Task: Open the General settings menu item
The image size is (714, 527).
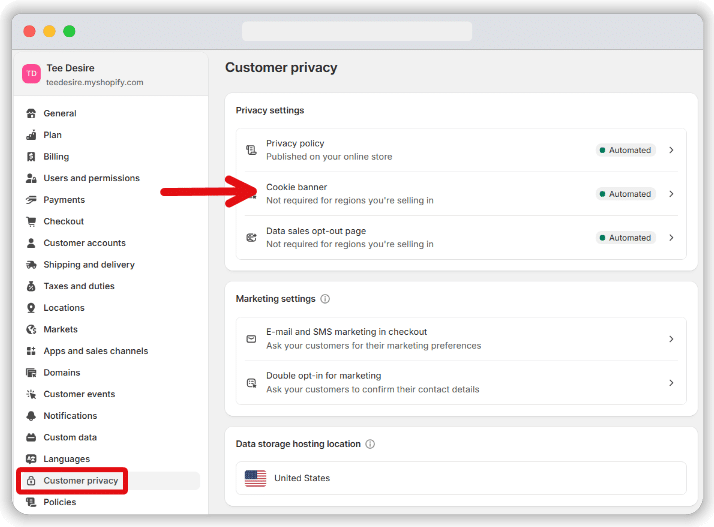Action: 60,113
